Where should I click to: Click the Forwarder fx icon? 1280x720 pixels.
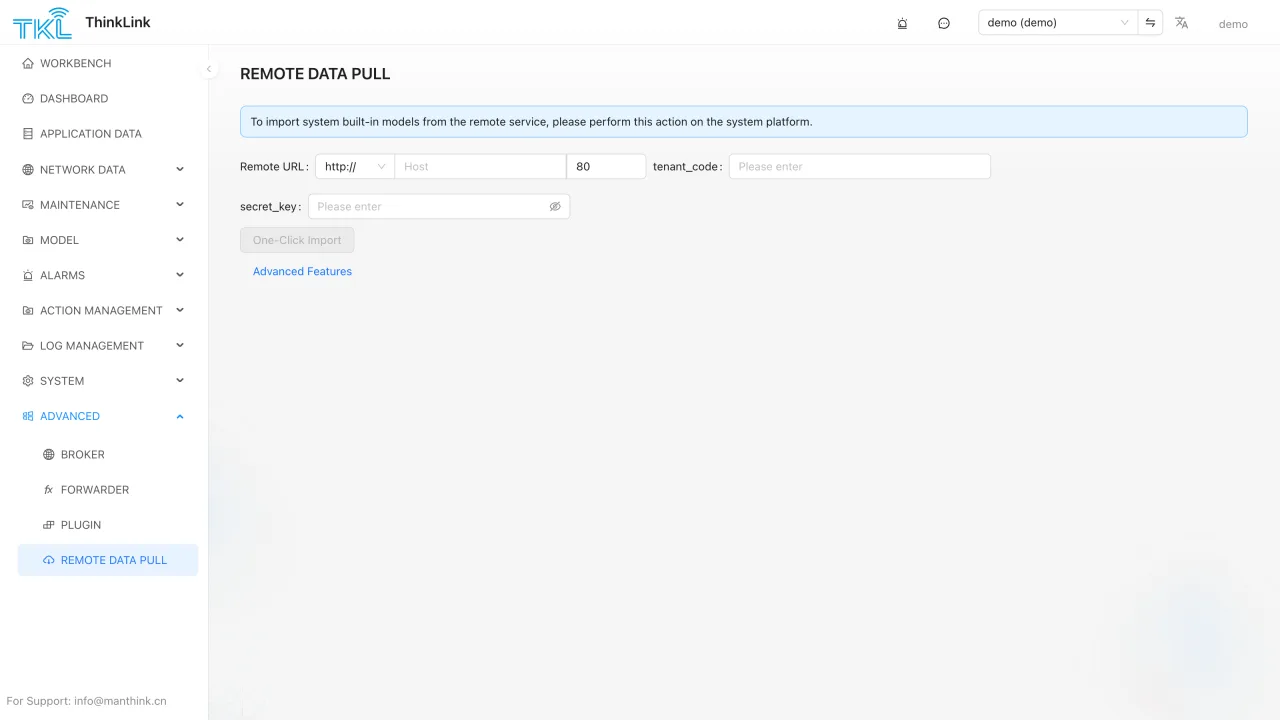click(x=49, y=490)
